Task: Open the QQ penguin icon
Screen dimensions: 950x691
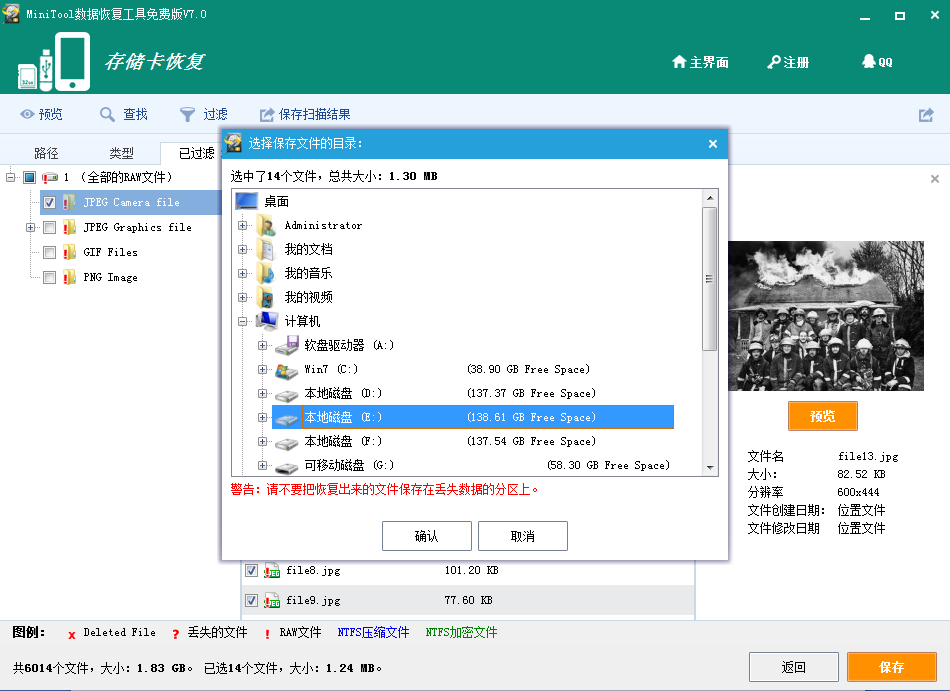Action: [x=869, y=61]
